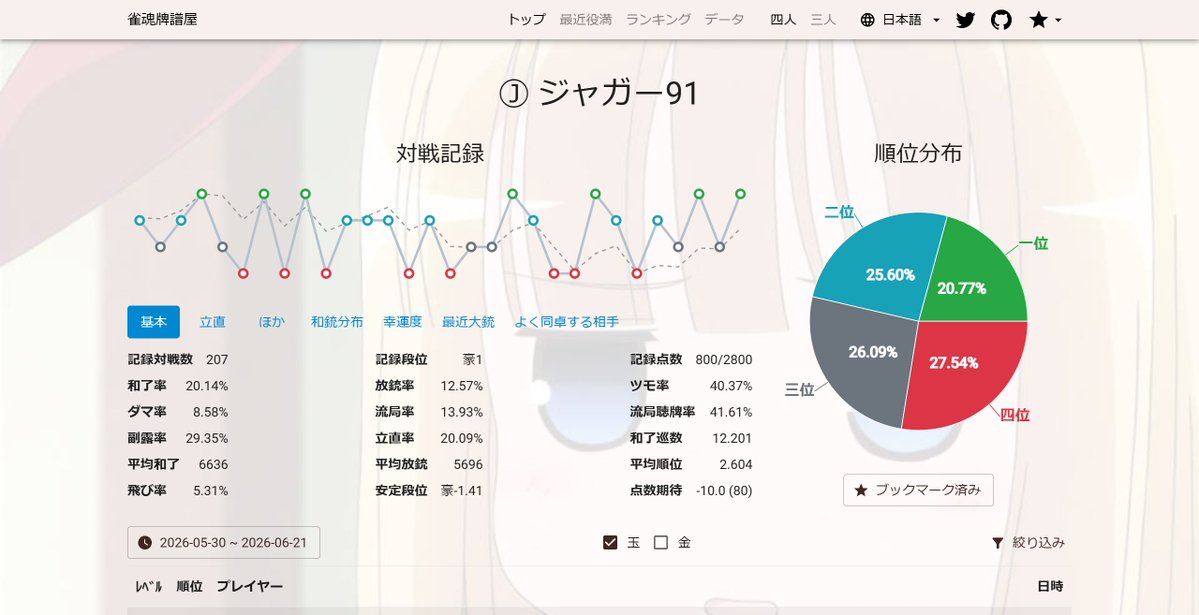The width and height of the screenshot is (1199, 615).
Task: Click the 雀魂牌譜屋 site title
Action: point(162,20)
